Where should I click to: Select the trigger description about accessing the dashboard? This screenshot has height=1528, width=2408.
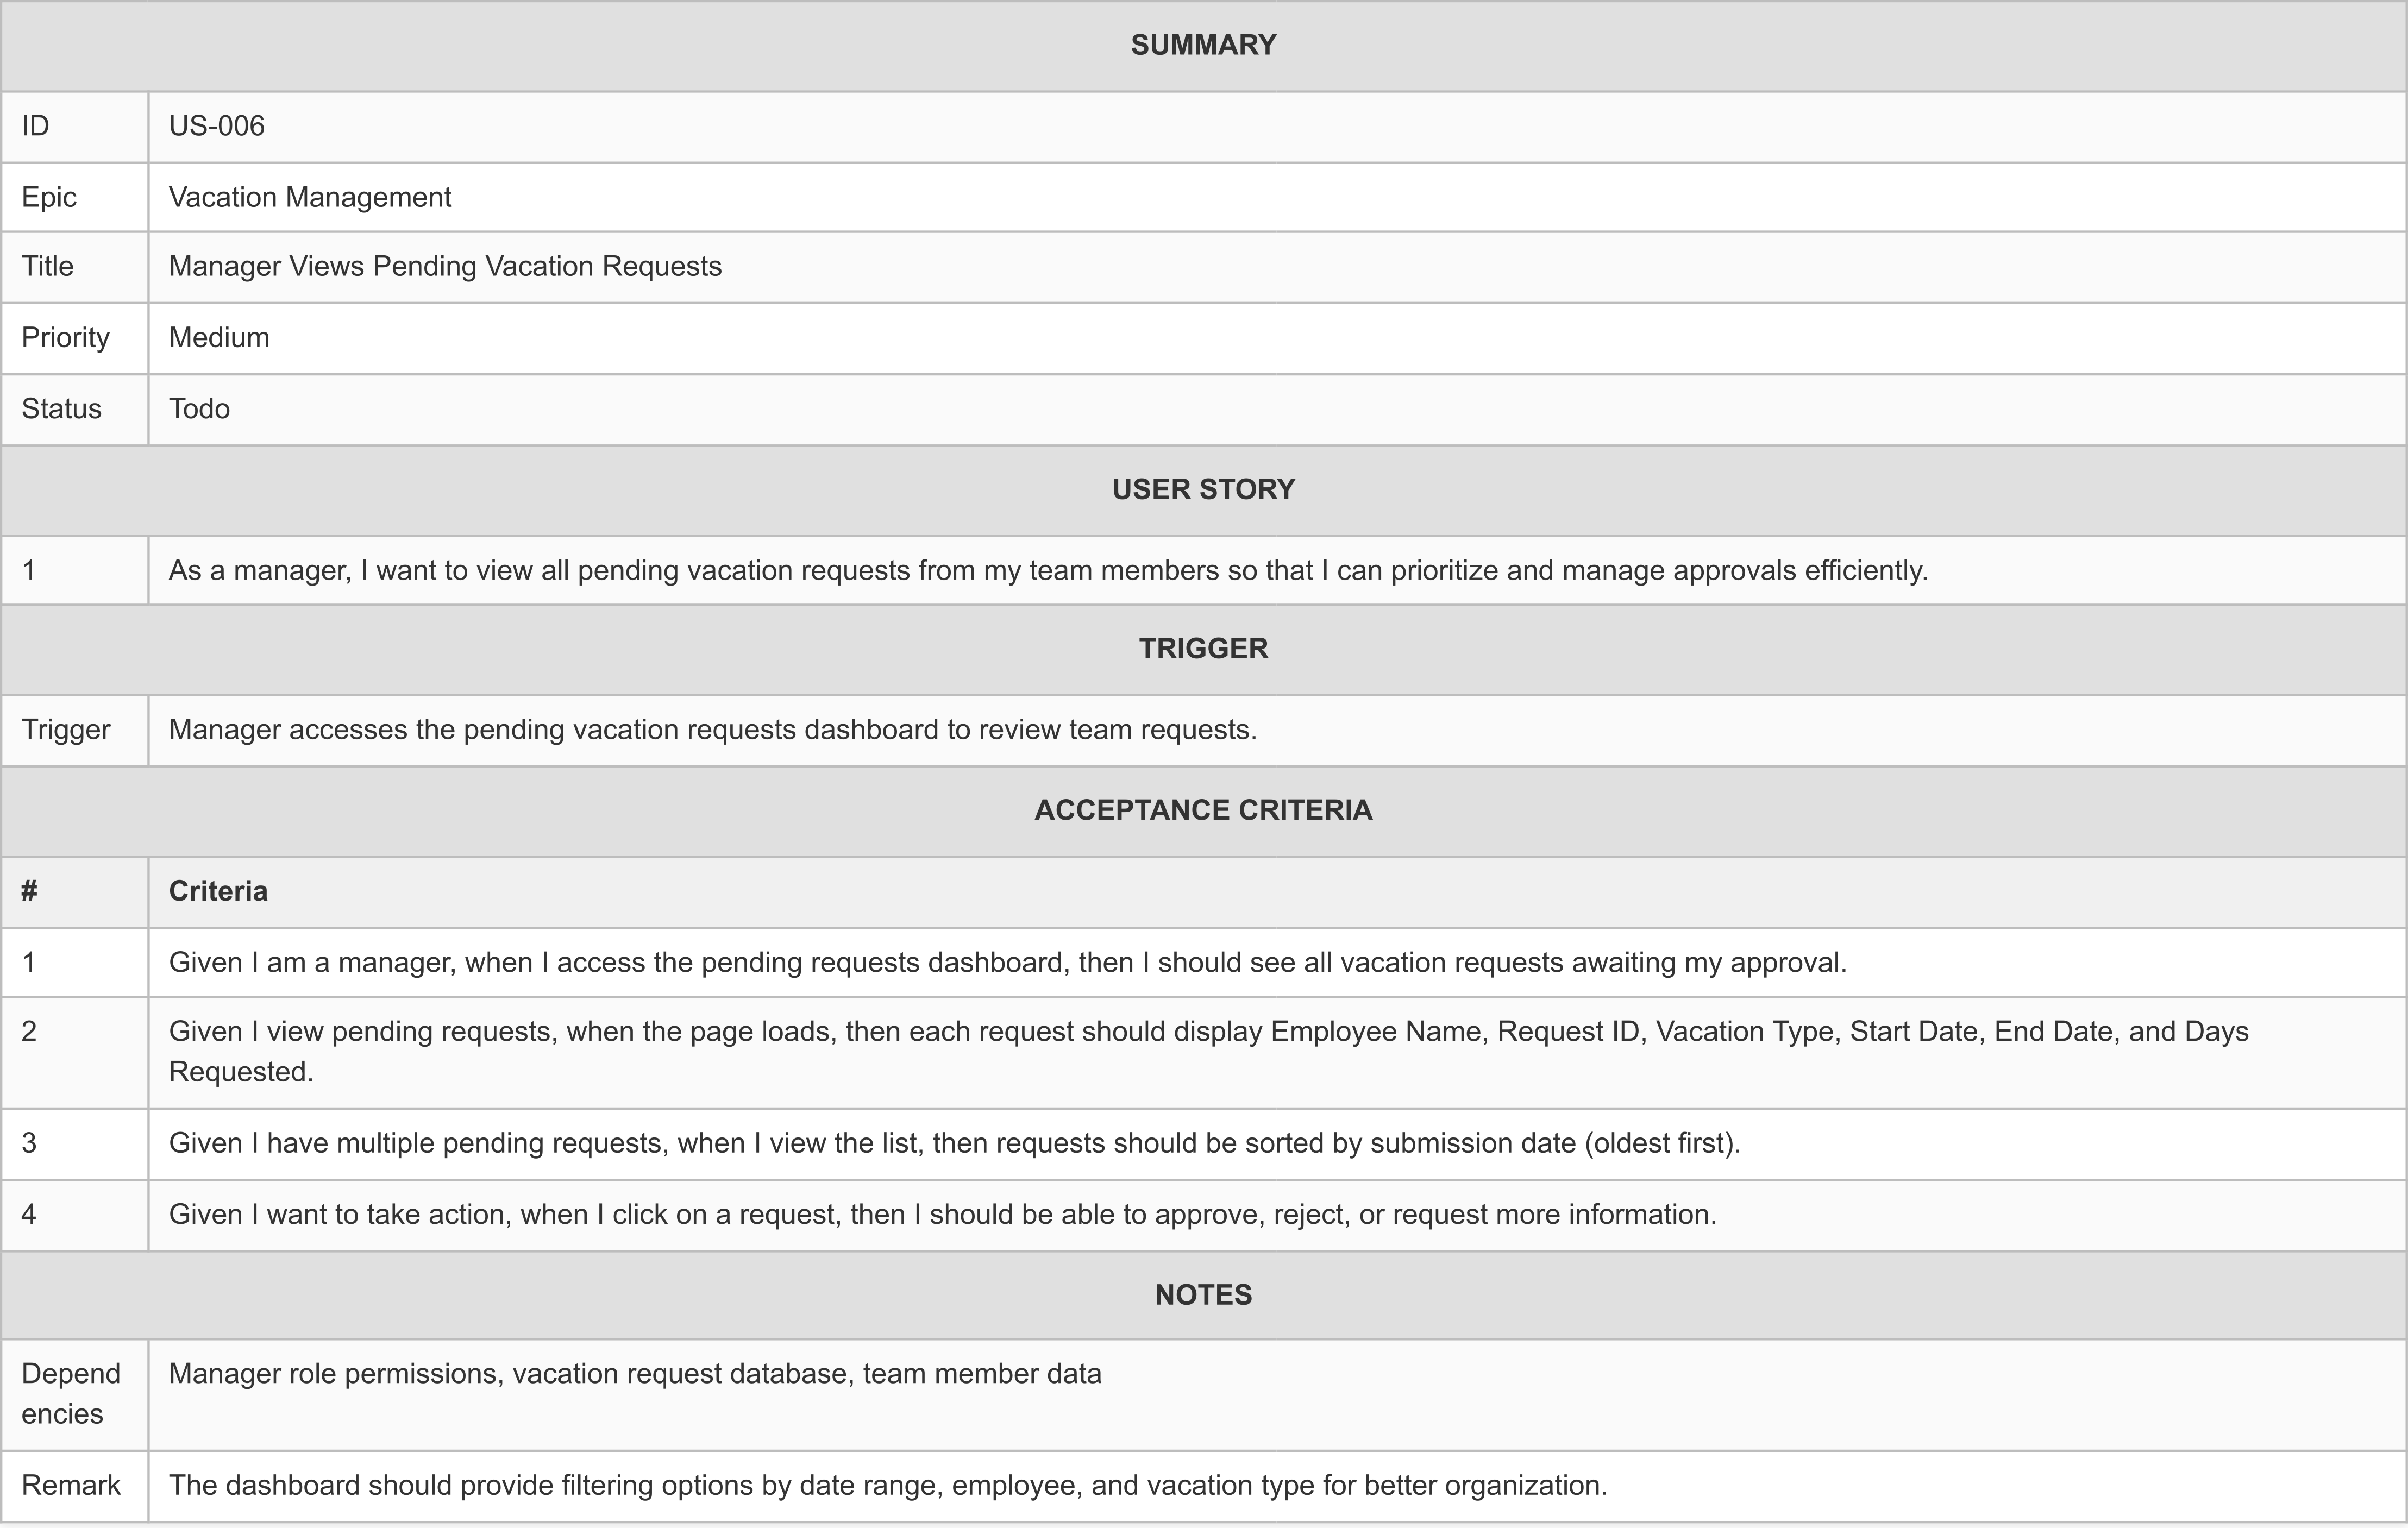(x=712, y=729)
